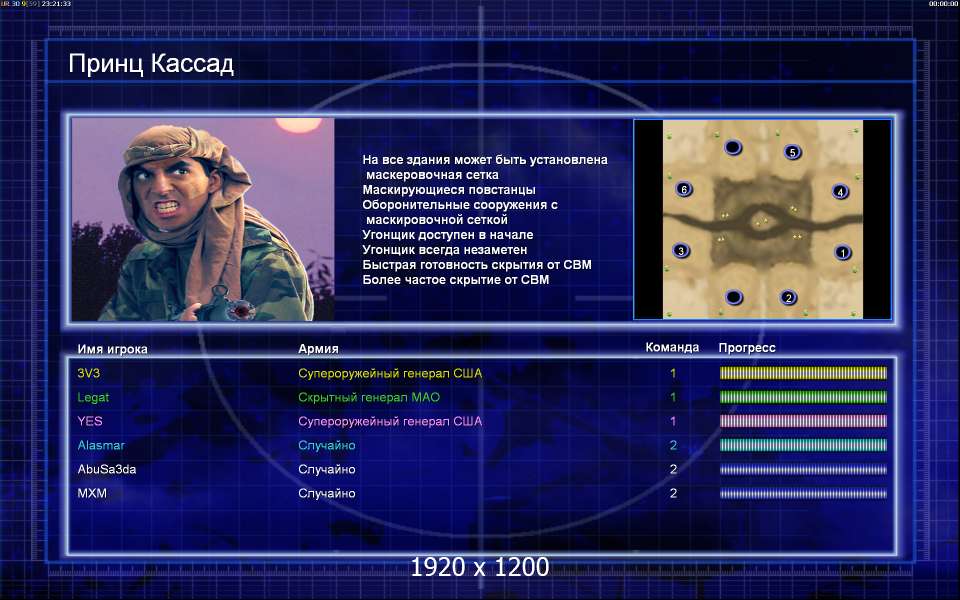The width and height of the screenshot is (960, 600).
Task: Click the 'Армия' column header
Action: pyautogui.click(x=318, y=349)
